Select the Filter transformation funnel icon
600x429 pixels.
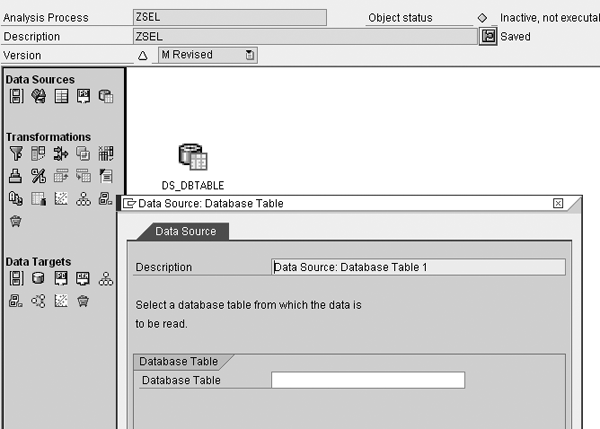tap(15, 154)
